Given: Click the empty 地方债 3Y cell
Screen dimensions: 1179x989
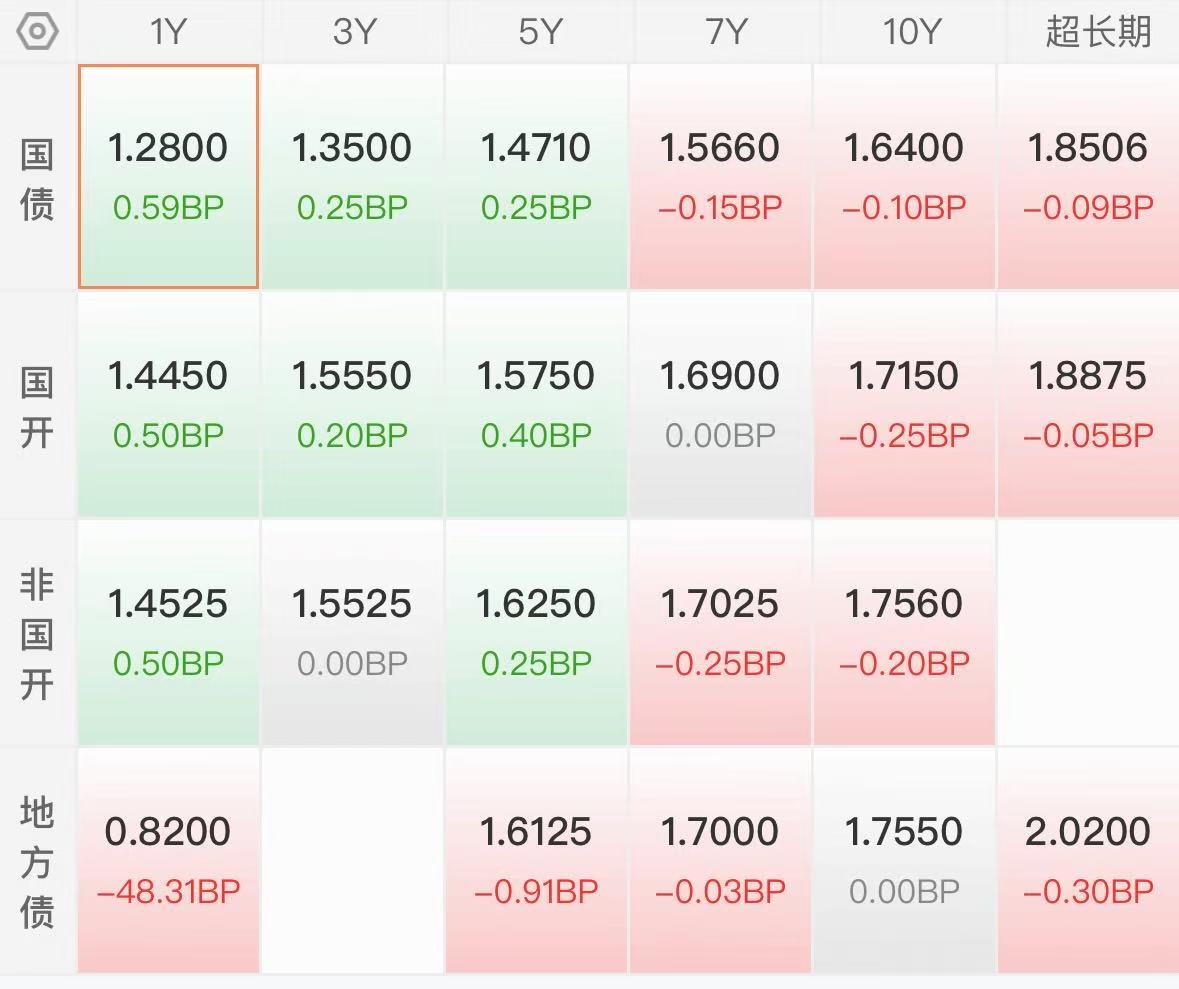Looking at the screenshot, I should click(x=352, y=860).
